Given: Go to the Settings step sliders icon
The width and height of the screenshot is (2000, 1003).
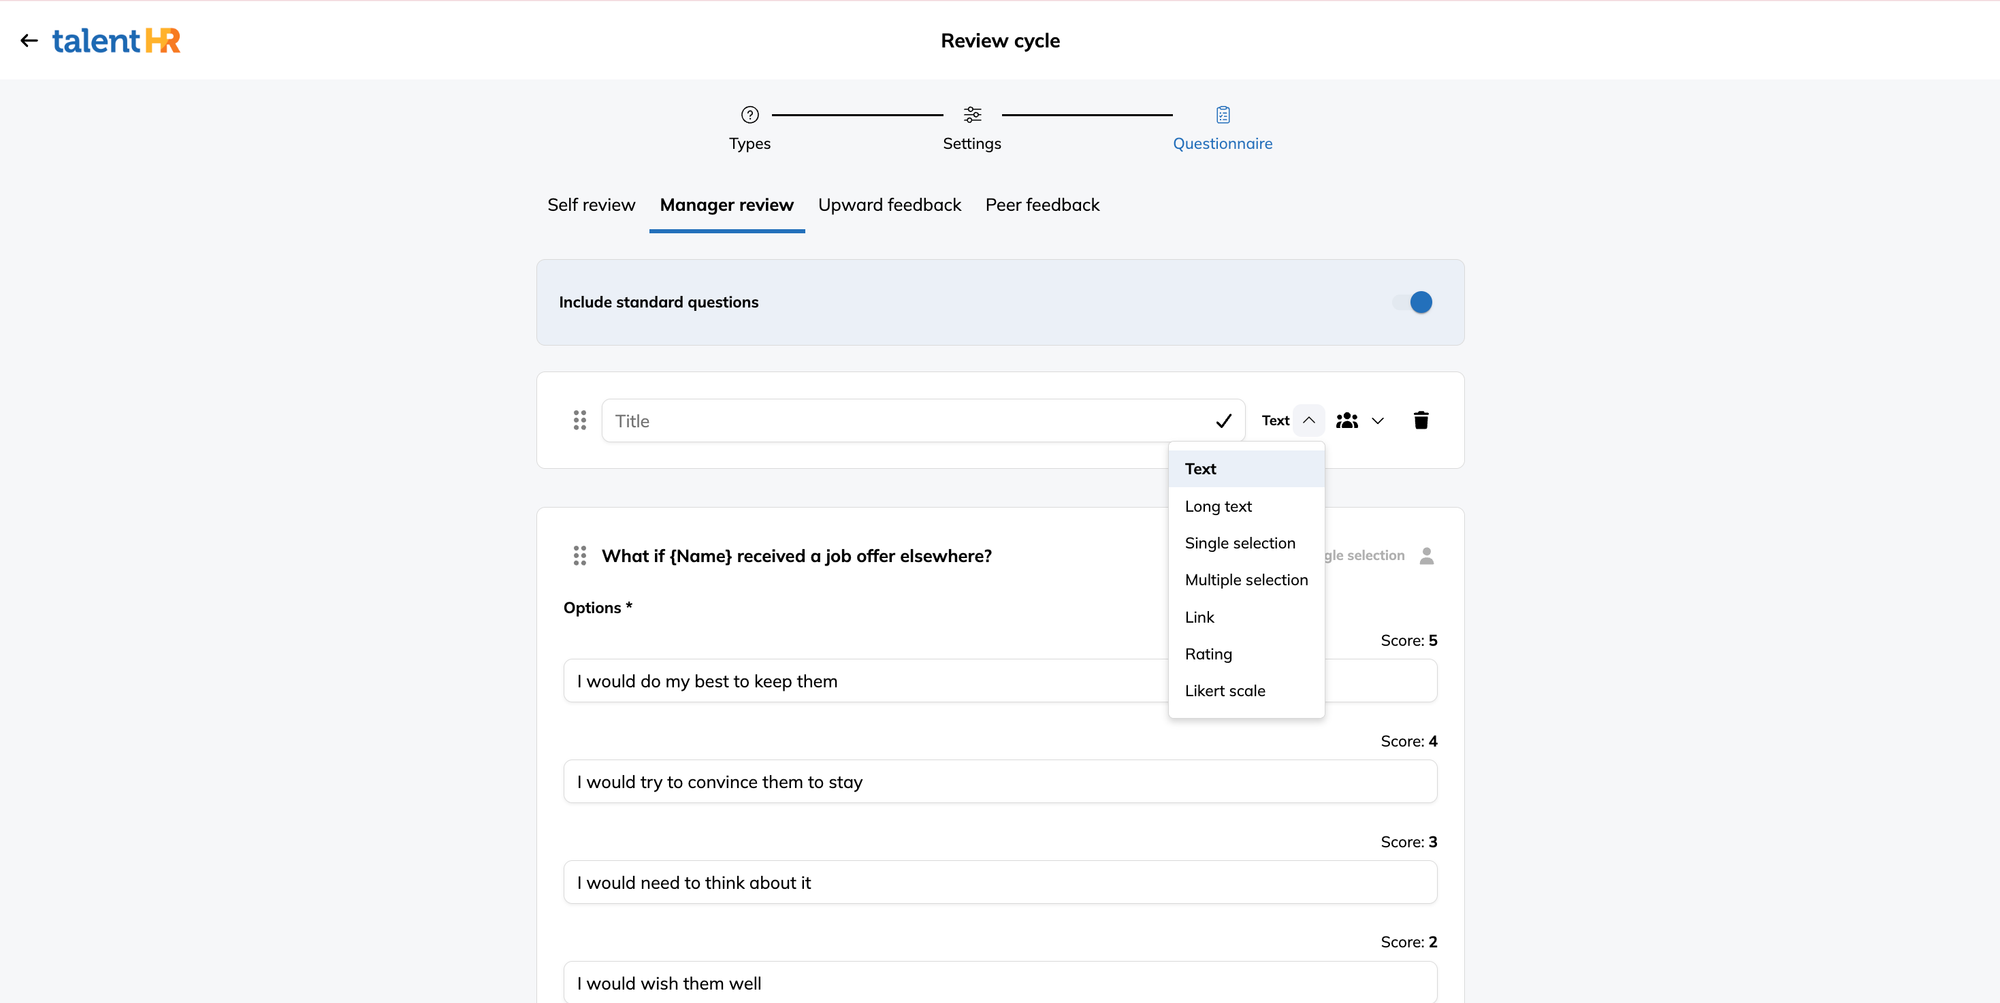Looking at the screenshot, I should [x=972, y=115].
